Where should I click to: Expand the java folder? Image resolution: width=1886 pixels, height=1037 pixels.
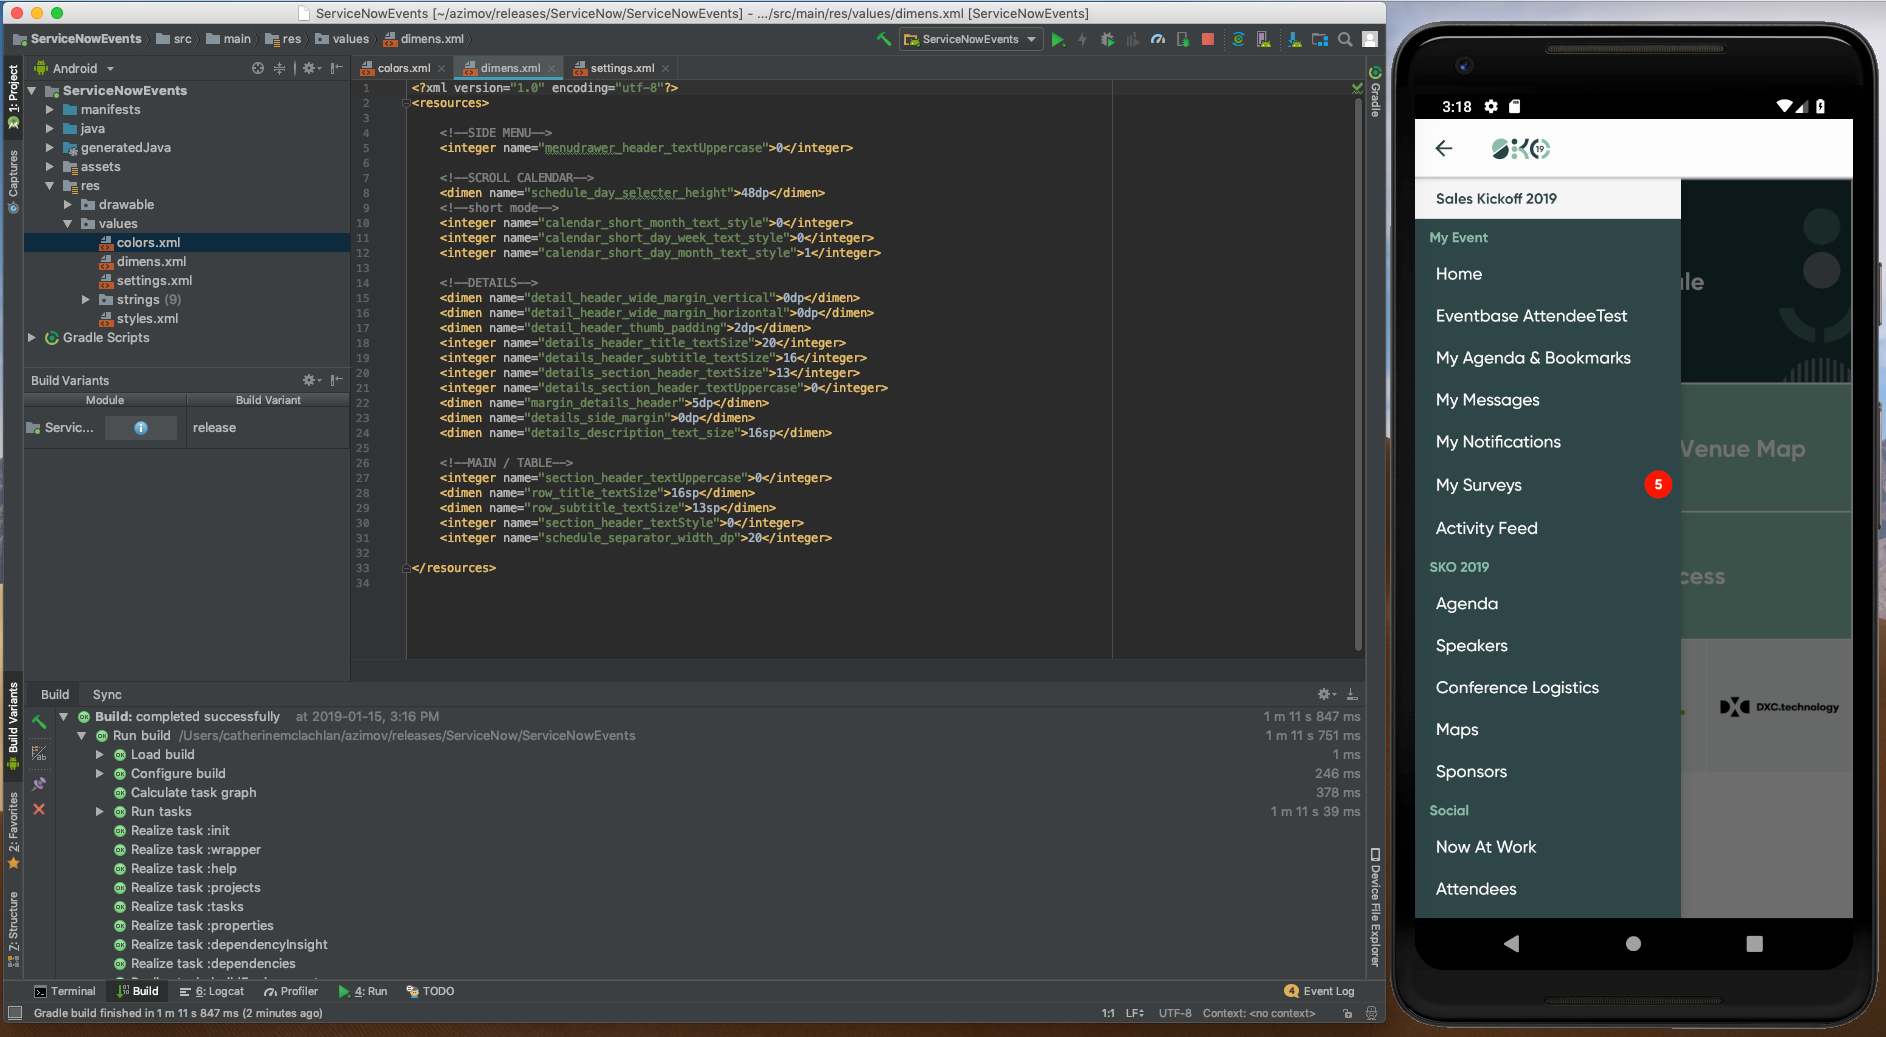[x=50, y=129]
